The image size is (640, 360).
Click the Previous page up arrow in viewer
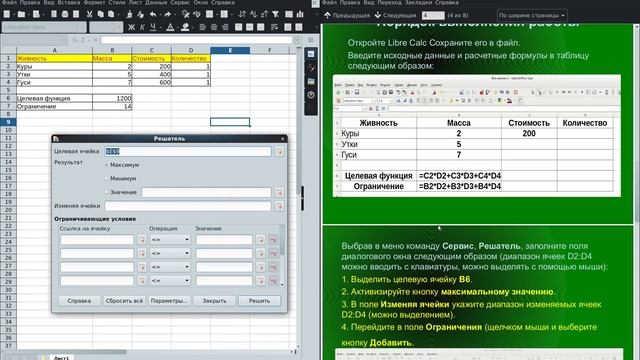point(327,16)
